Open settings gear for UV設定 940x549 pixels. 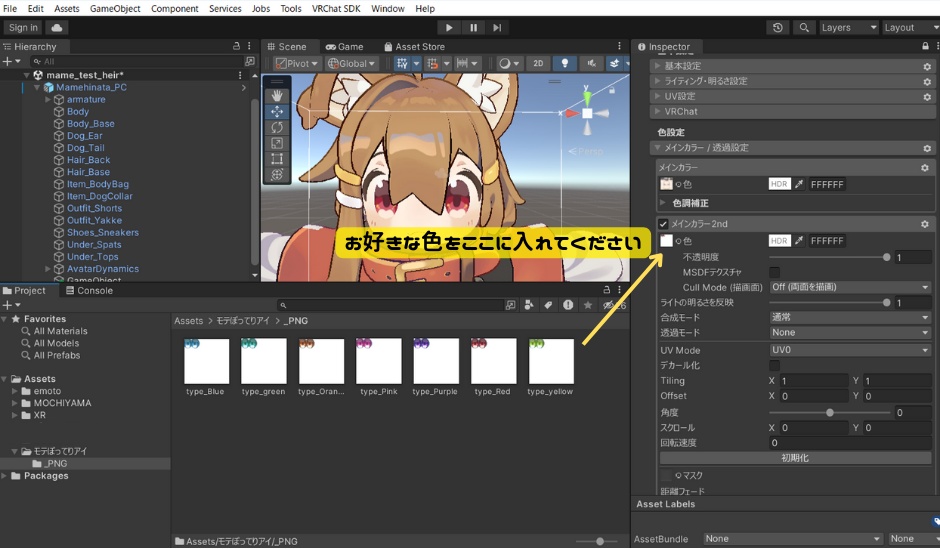927,96
